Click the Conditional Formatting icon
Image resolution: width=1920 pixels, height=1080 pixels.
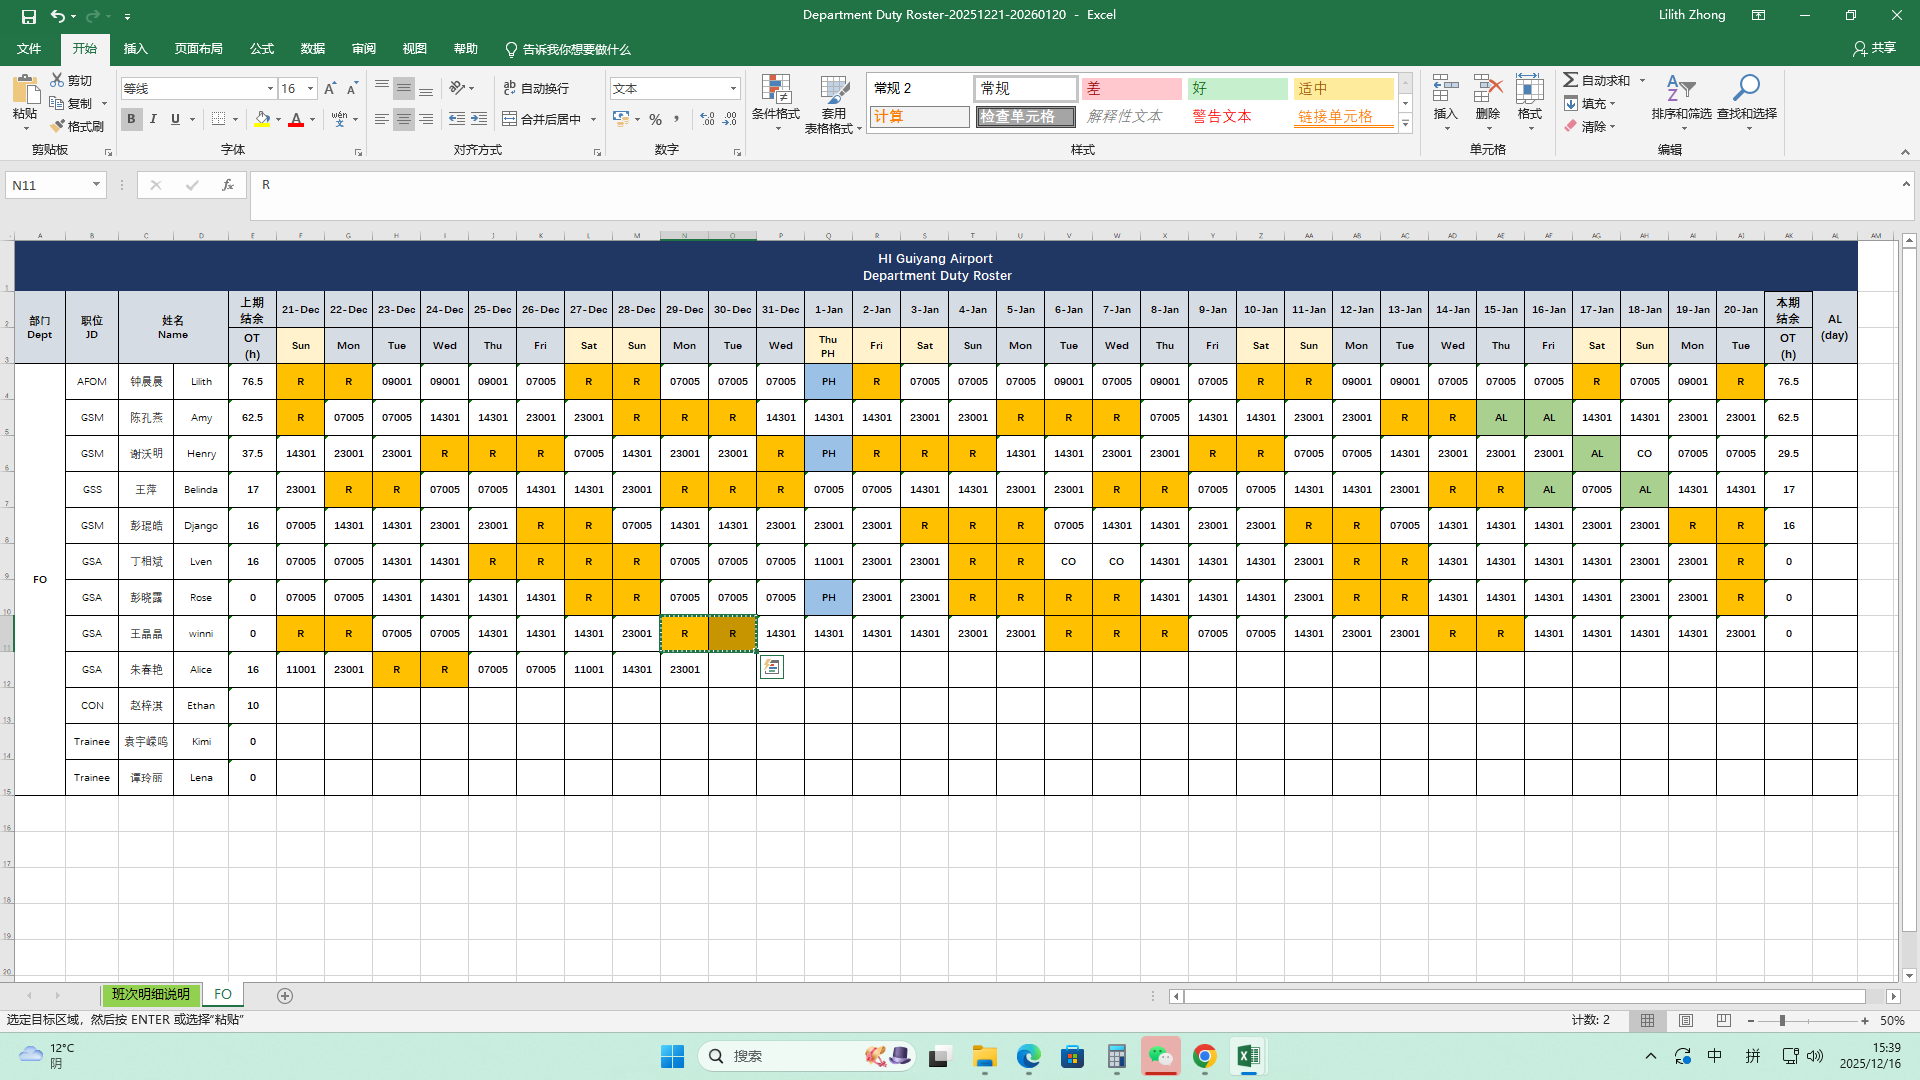(x=776, y=90)
